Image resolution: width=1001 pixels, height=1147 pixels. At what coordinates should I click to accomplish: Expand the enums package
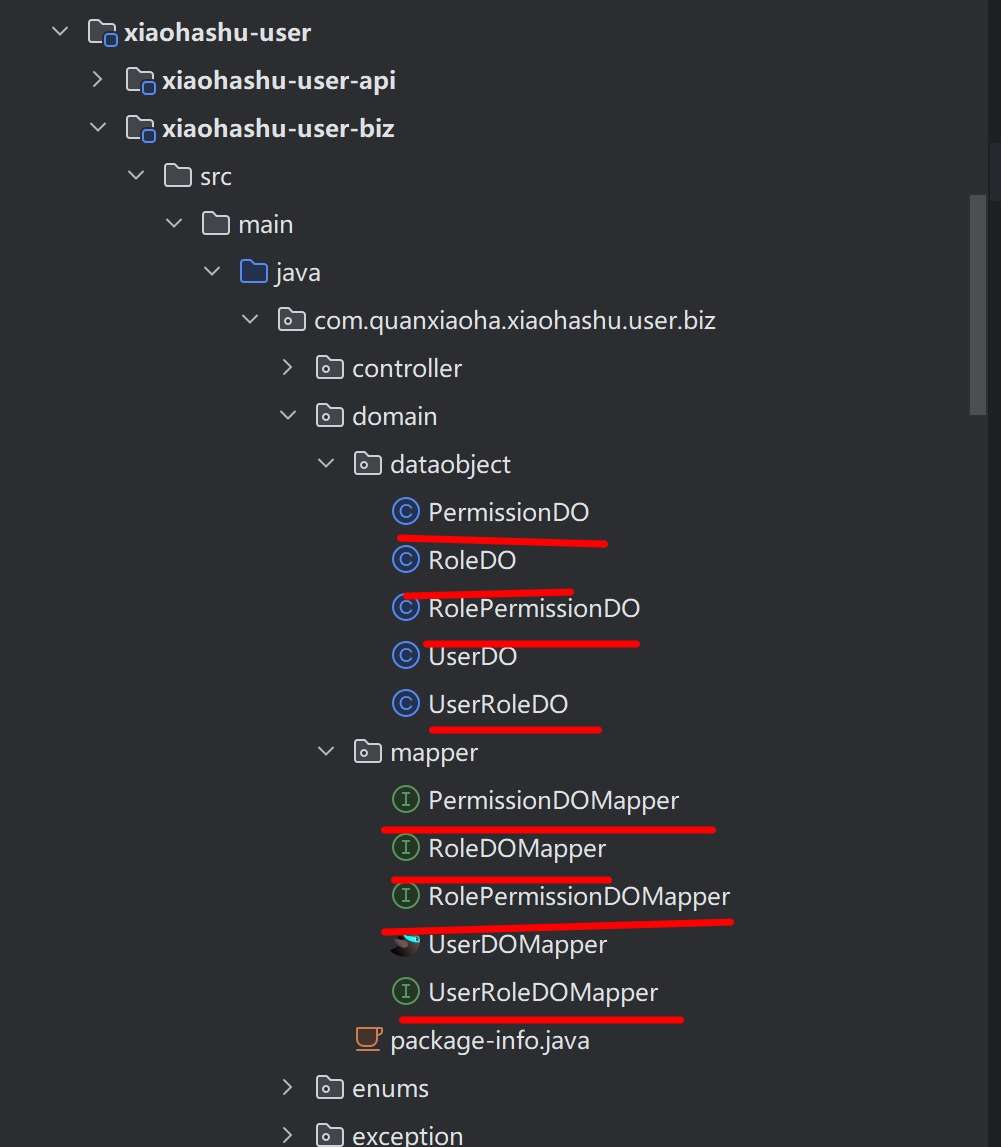pyautogui.click(x=287, y=1088)
